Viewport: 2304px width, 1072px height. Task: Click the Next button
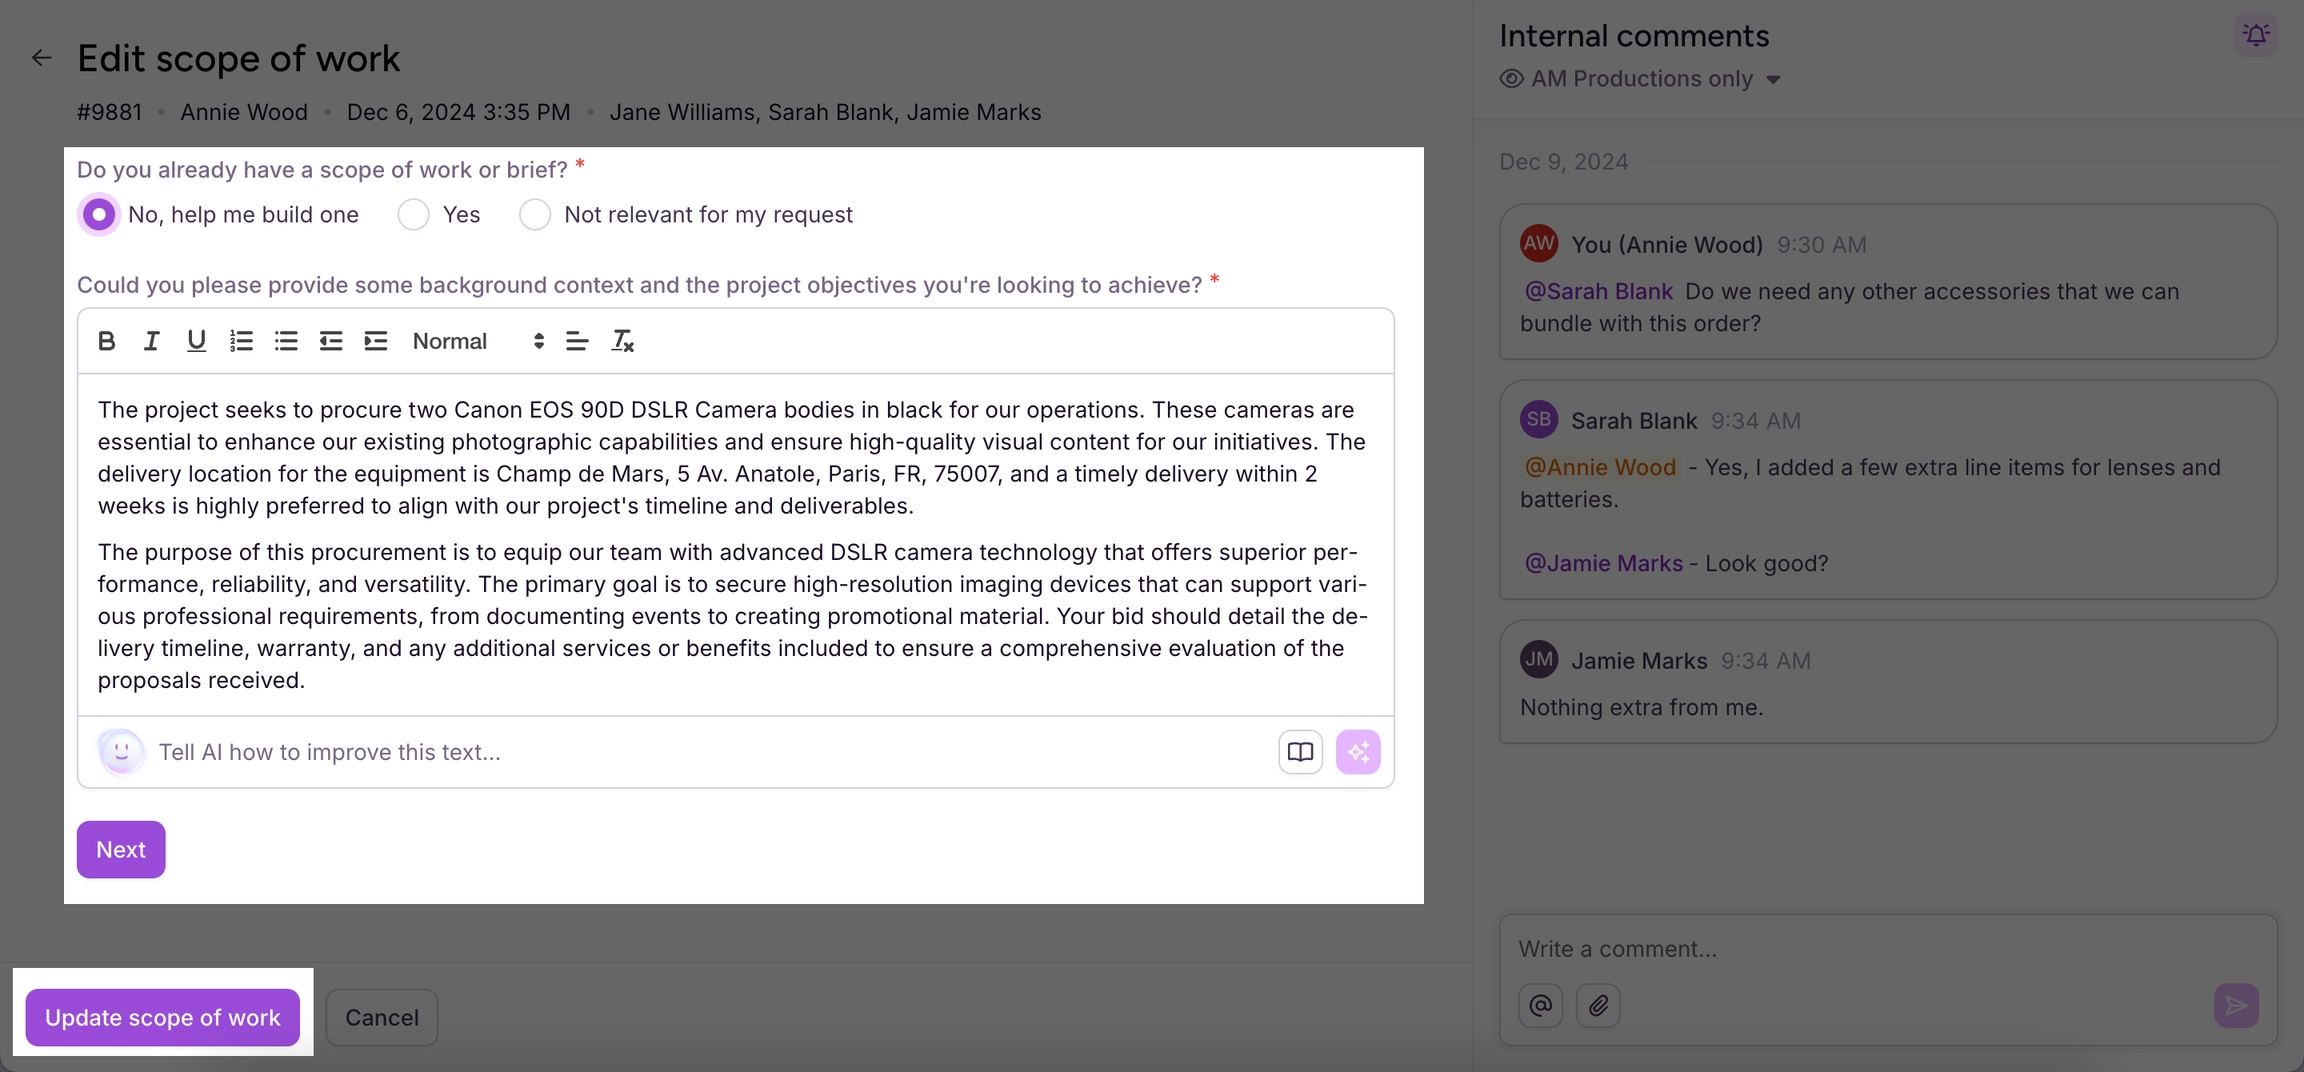click(x=121, y=849)
